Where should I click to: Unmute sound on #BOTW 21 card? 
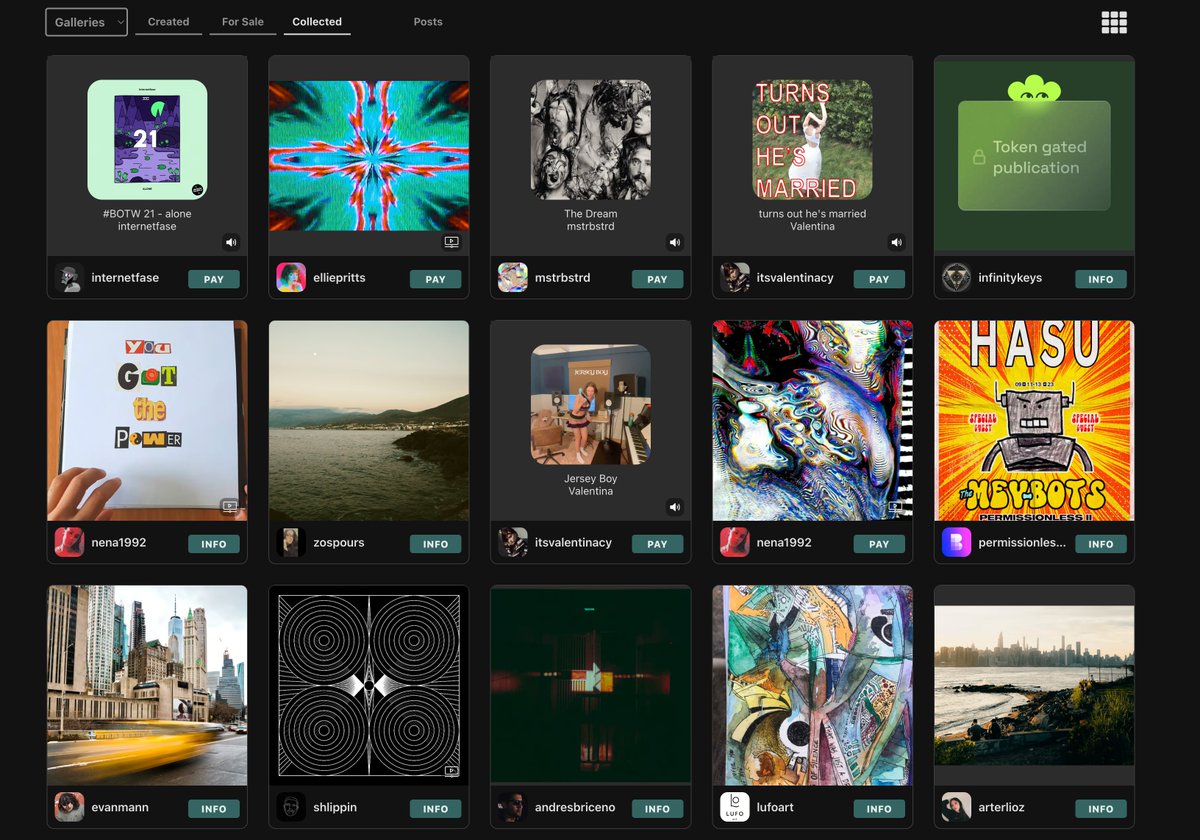coord(231,242)
